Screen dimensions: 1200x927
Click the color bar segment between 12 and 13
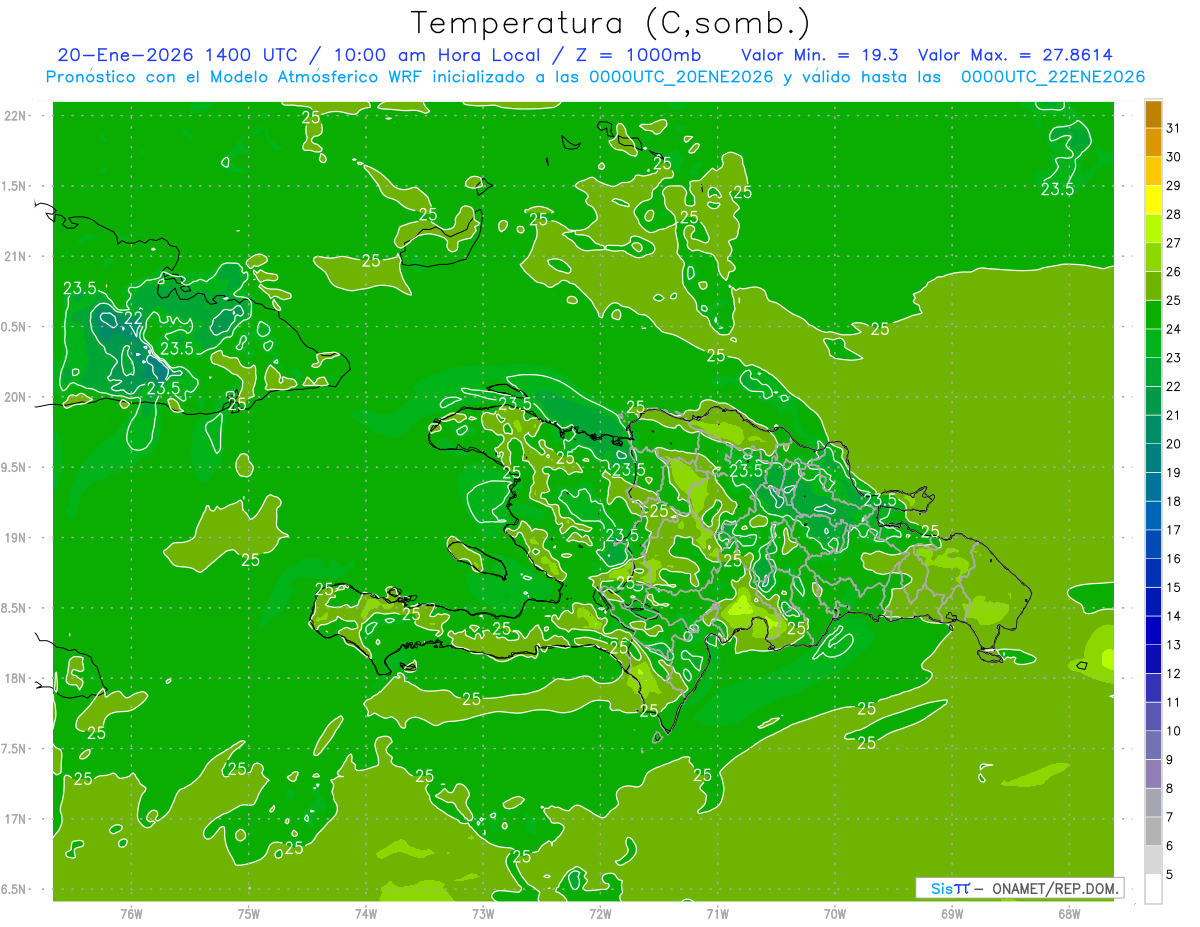tap(1153, 659)
